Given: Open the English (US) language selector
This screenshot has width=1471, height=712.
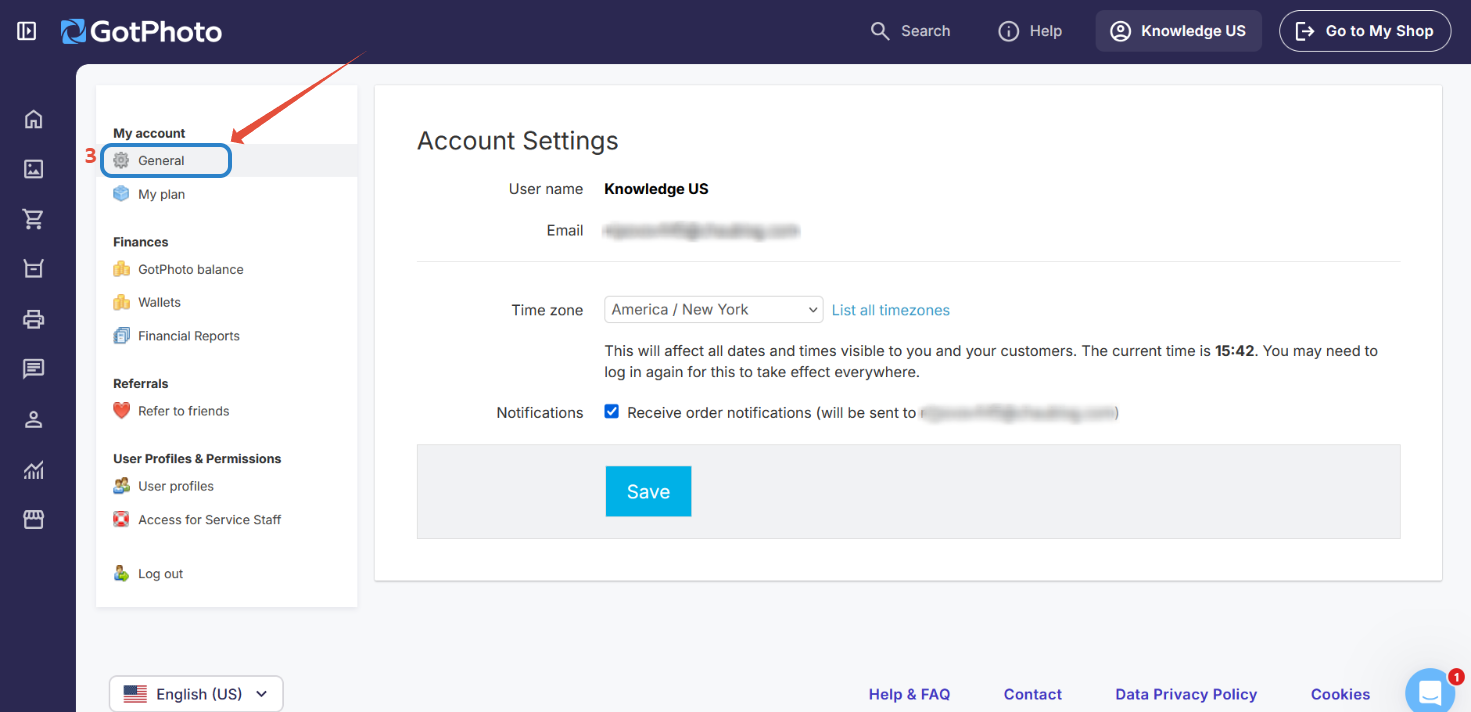Looking at the screenshot, I should pyautogui.click(x=196, y=694).
